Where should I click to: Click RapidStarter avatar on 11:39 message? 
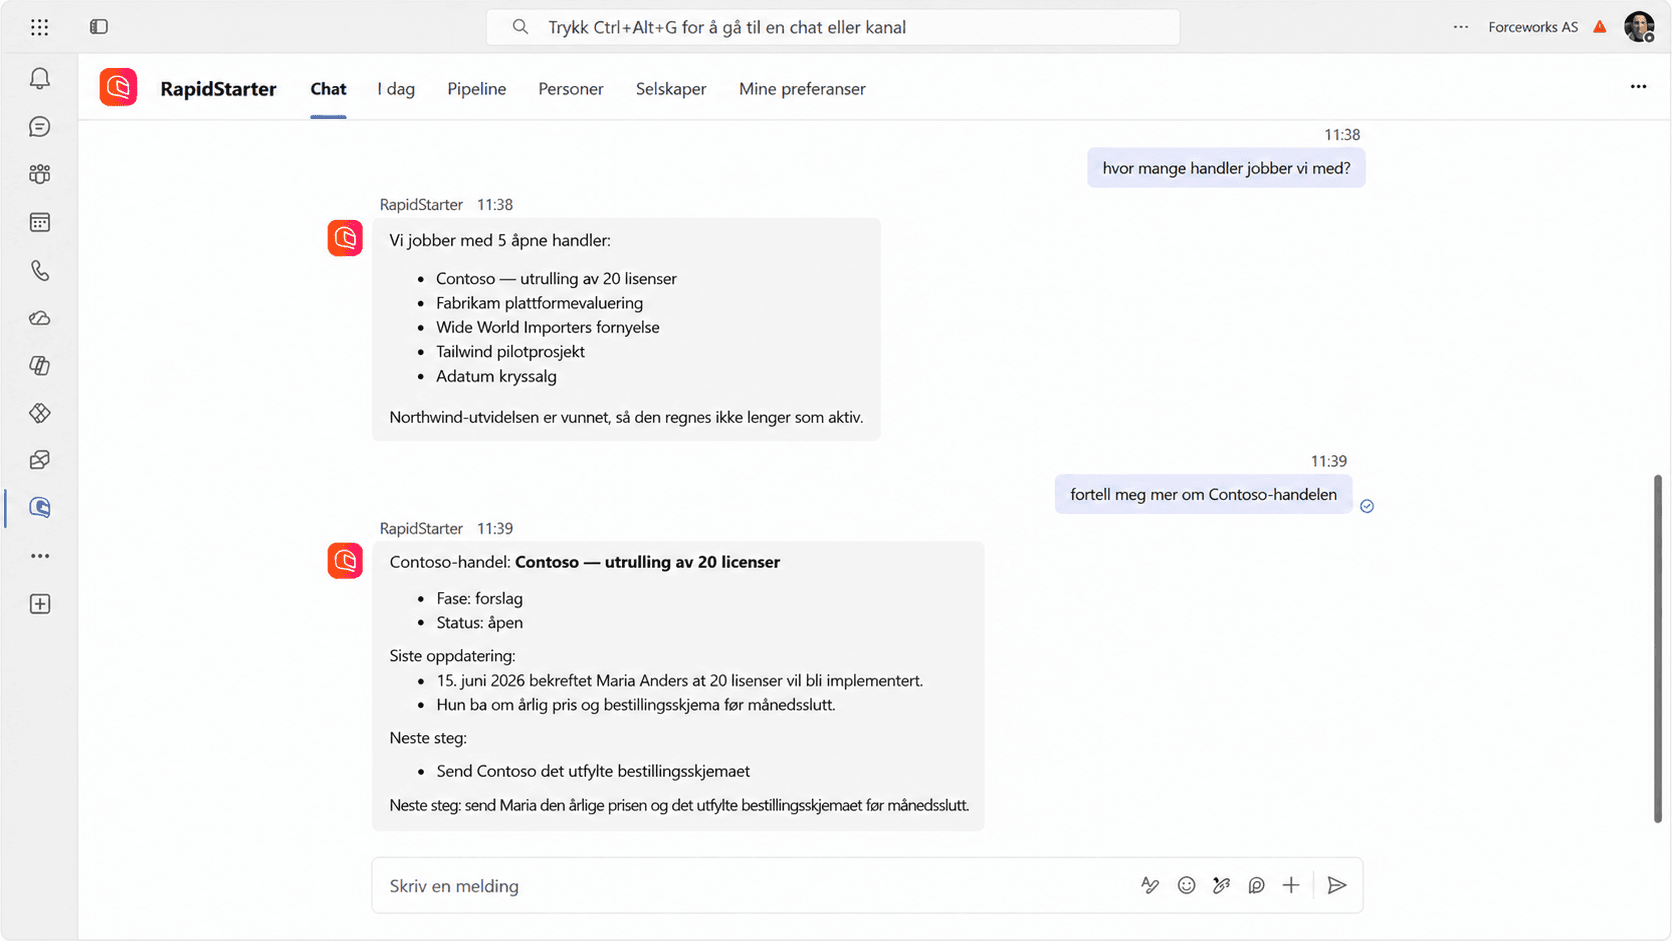coord(345,561)
